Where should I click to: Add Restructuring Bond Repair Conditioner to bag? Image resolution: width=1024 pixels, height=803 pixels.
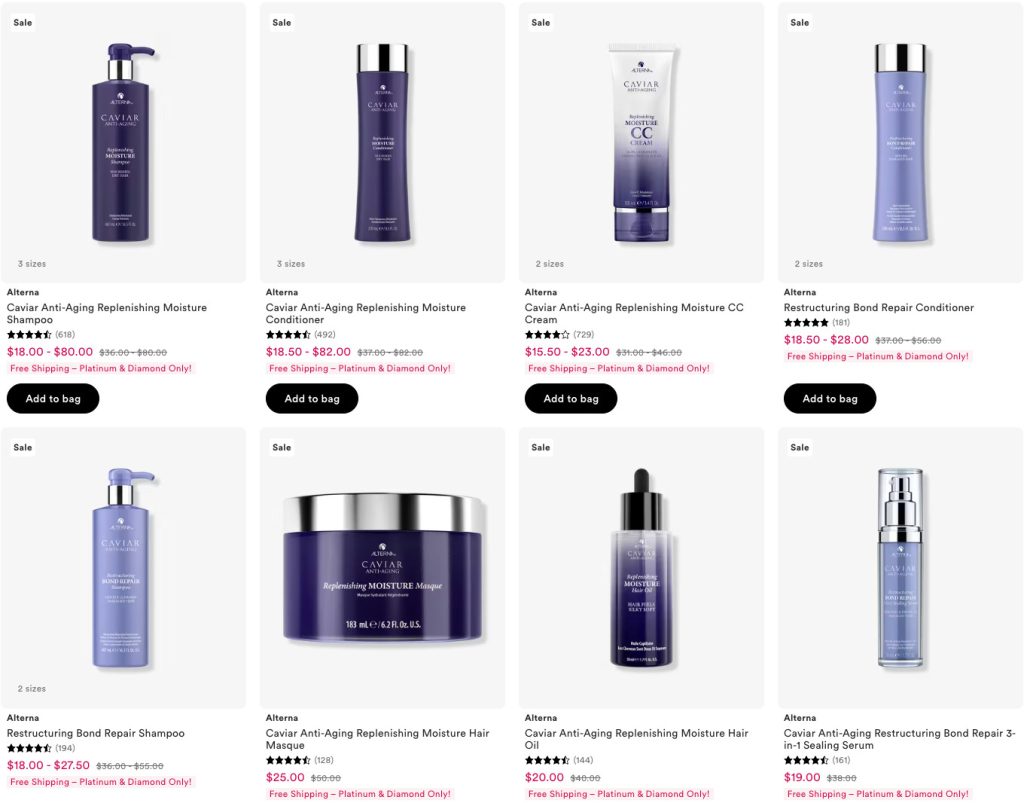click(x=829, y=398)
